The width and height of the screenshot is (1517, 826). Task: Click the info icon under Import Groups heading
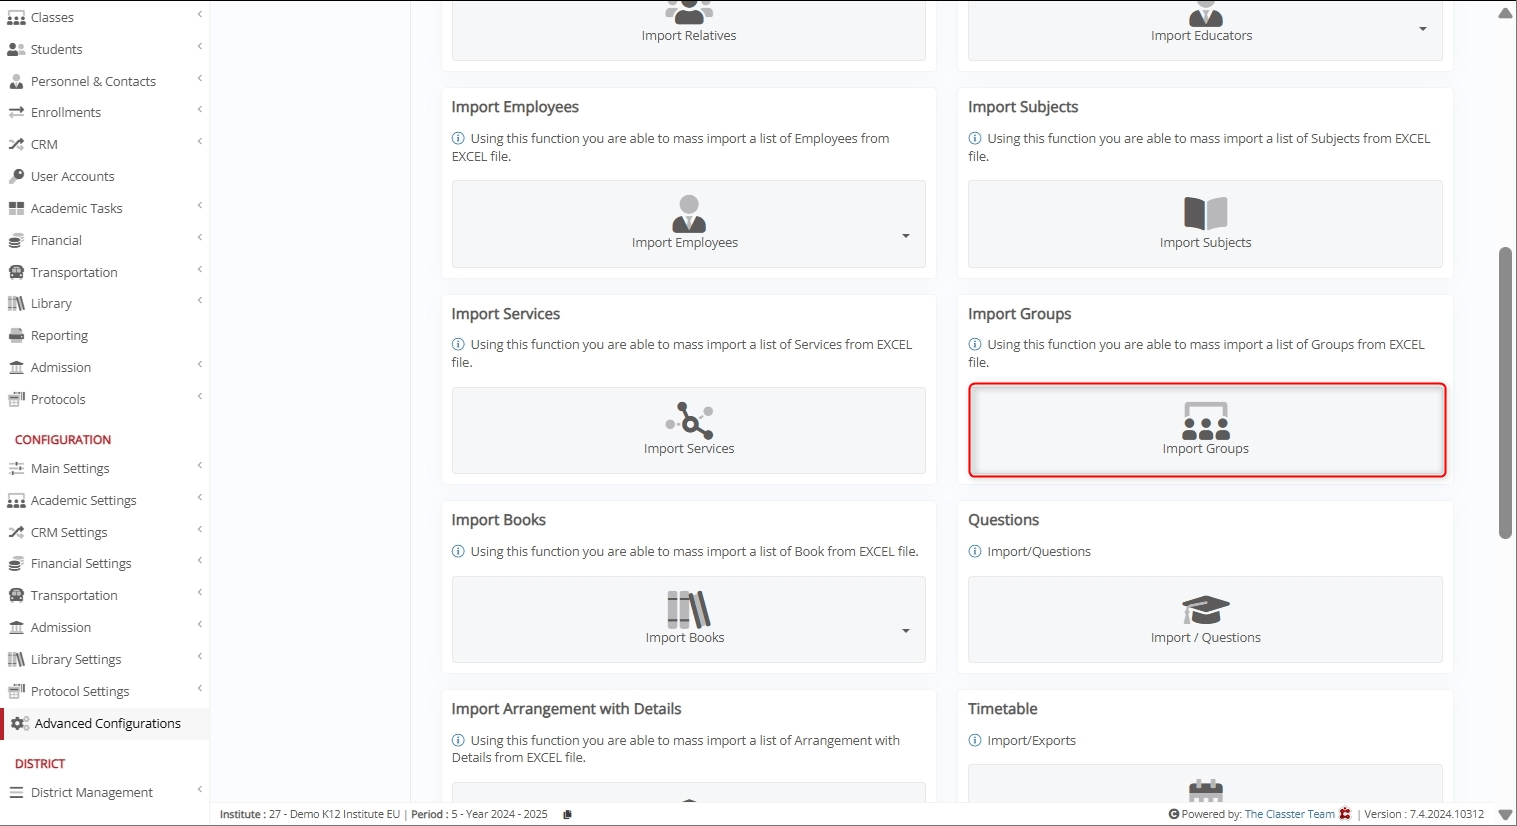pos(975,344)
